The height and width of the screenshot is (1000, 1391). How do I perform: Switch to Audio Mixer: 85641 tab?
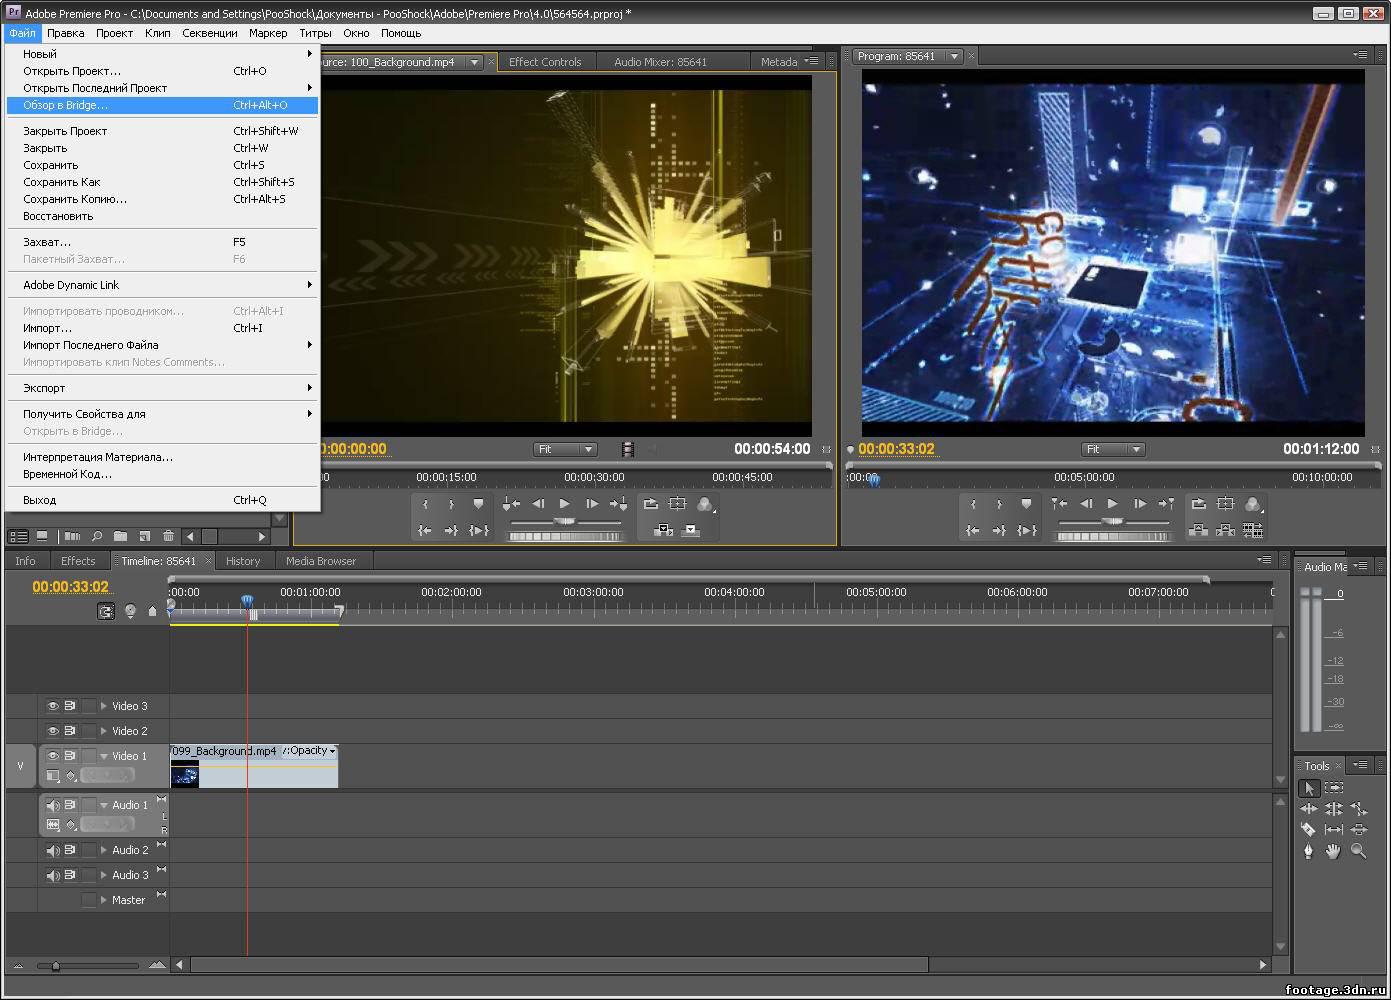[x=660, y=62]
